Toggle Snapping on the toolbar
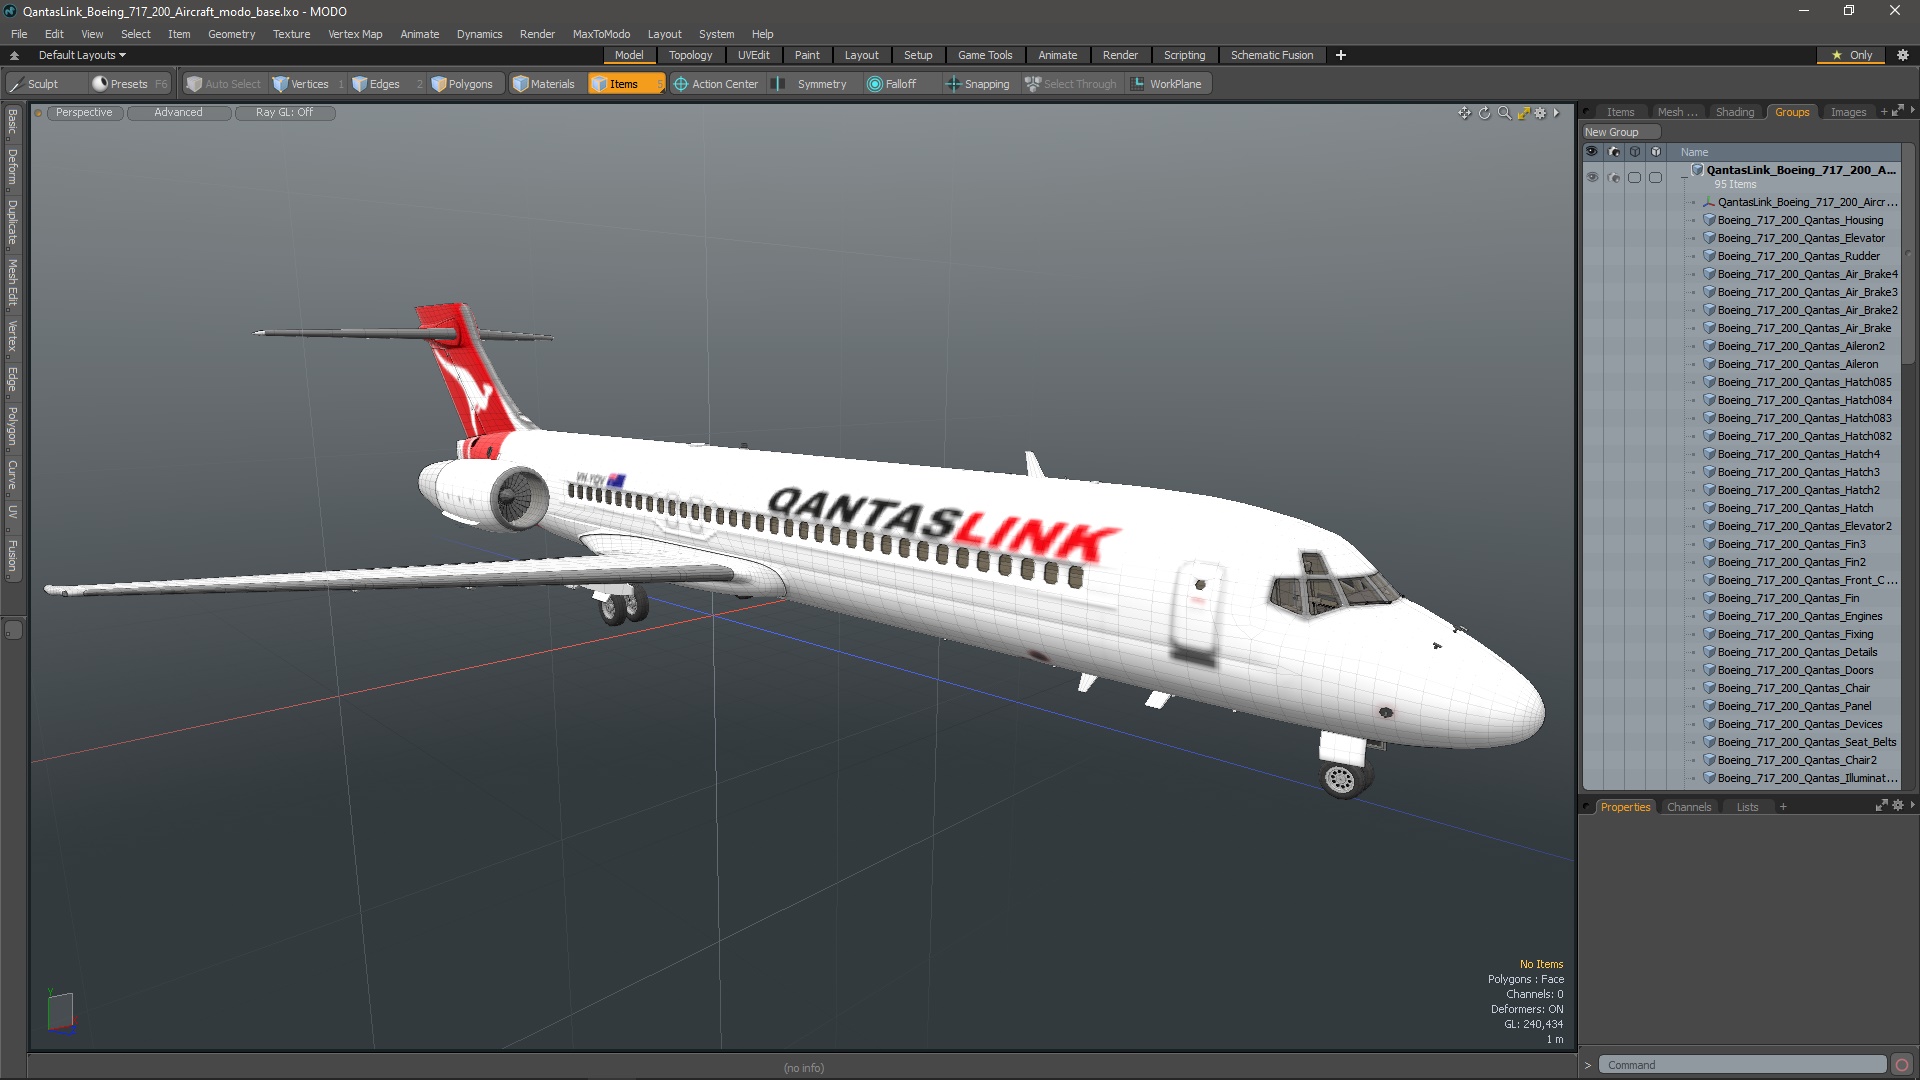The width and height of the screenshot is (1920, 1080). pyautogui.click(x=978, y=84)
